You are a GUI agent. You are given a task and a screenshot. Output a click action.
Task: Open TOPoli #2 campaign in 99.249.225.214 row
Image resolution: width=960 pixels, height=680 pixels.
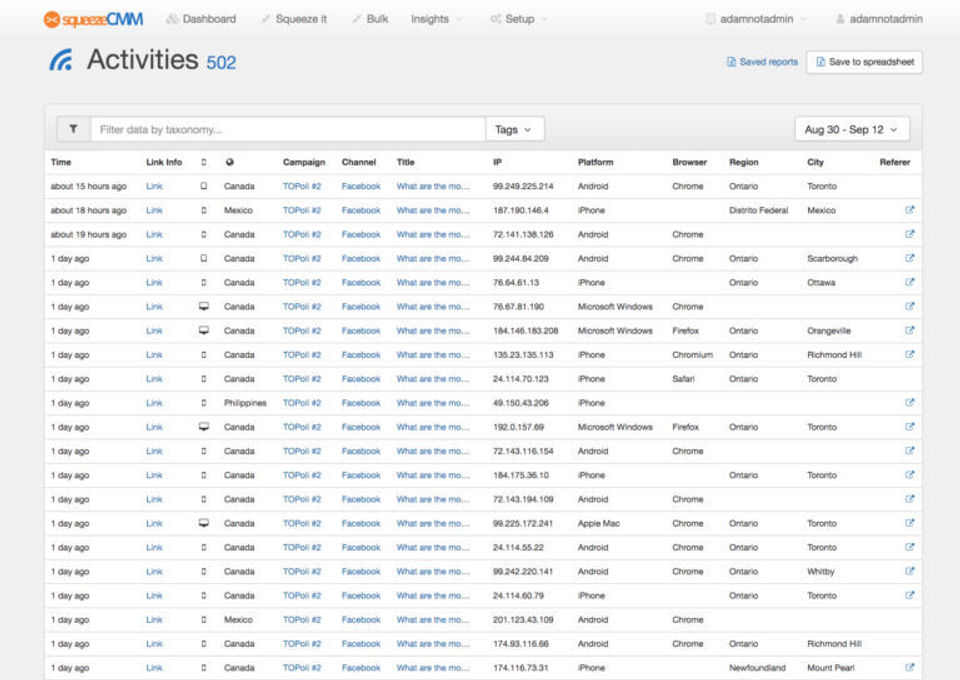tap(302, 186)
